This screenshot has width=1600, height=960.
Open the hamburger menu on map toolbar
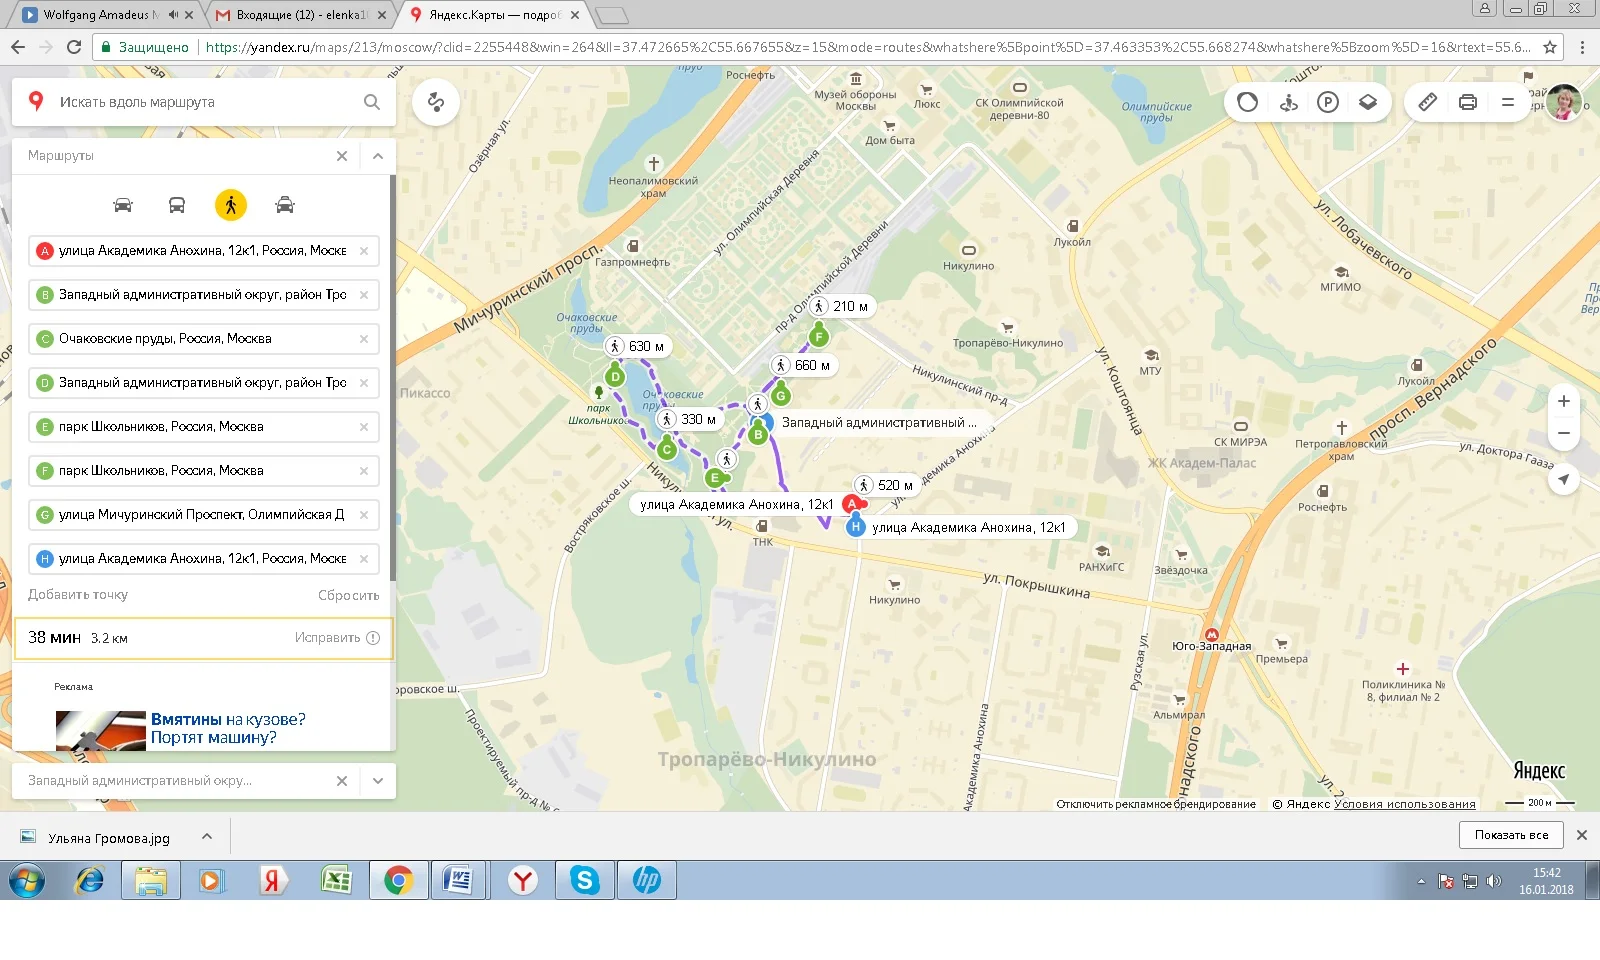[1507, 102]
